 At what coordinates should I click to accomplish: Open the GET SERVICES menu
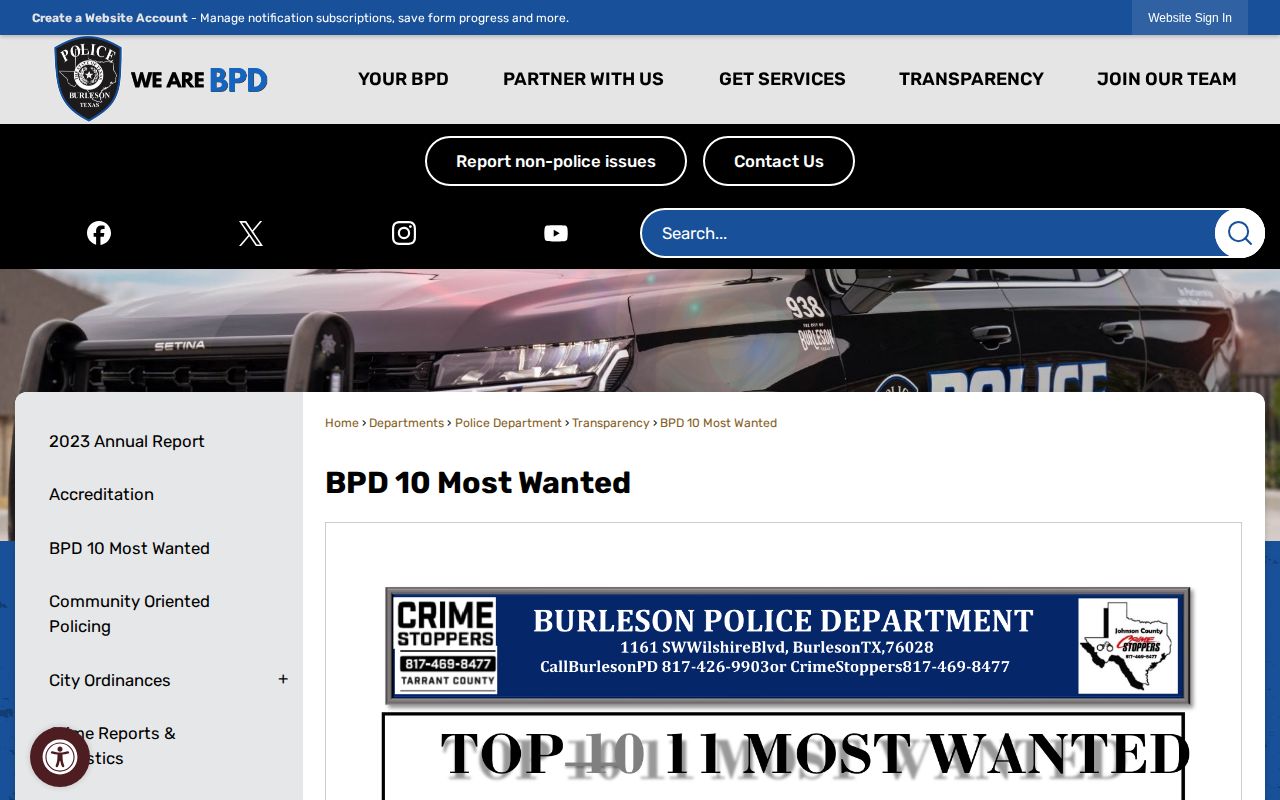(782, 79)
